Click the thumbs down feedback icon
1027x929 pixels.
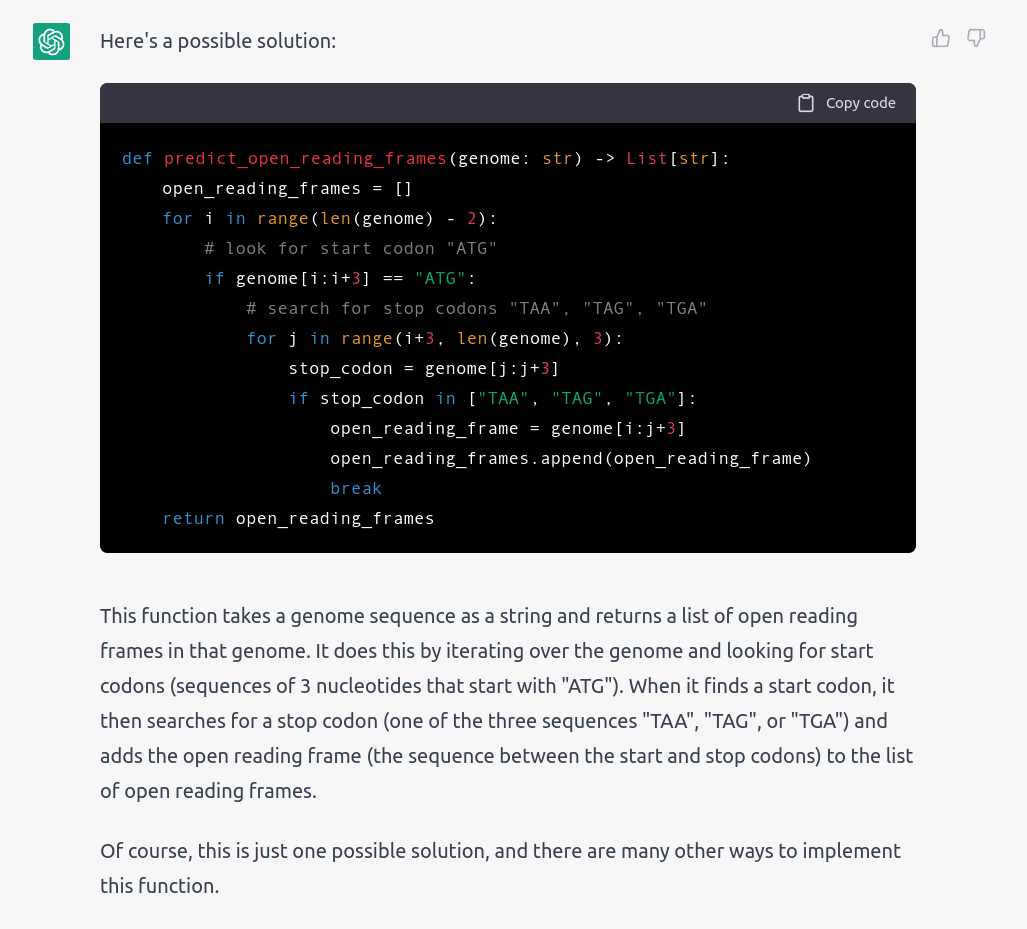pyautogui.click(x=976, y=39)
